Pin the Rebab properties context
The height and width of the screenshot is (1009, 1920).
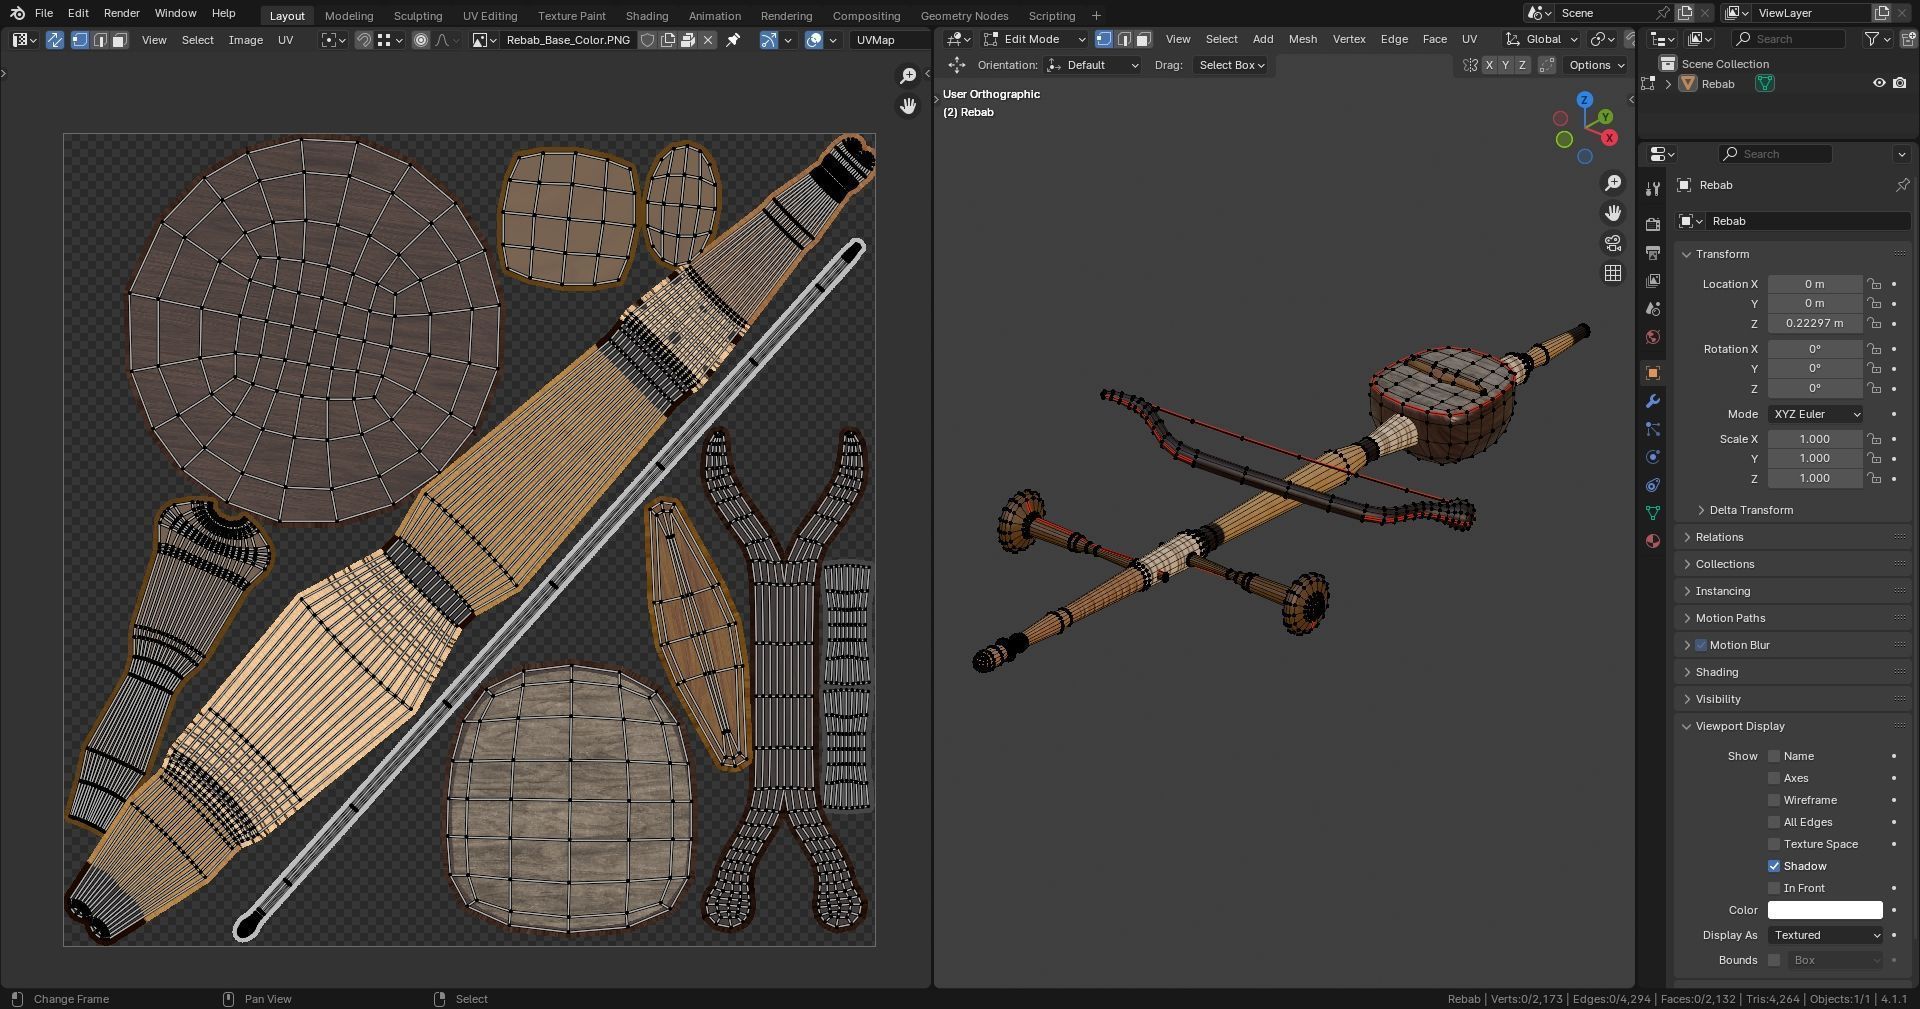click(x=1902, y=185)
